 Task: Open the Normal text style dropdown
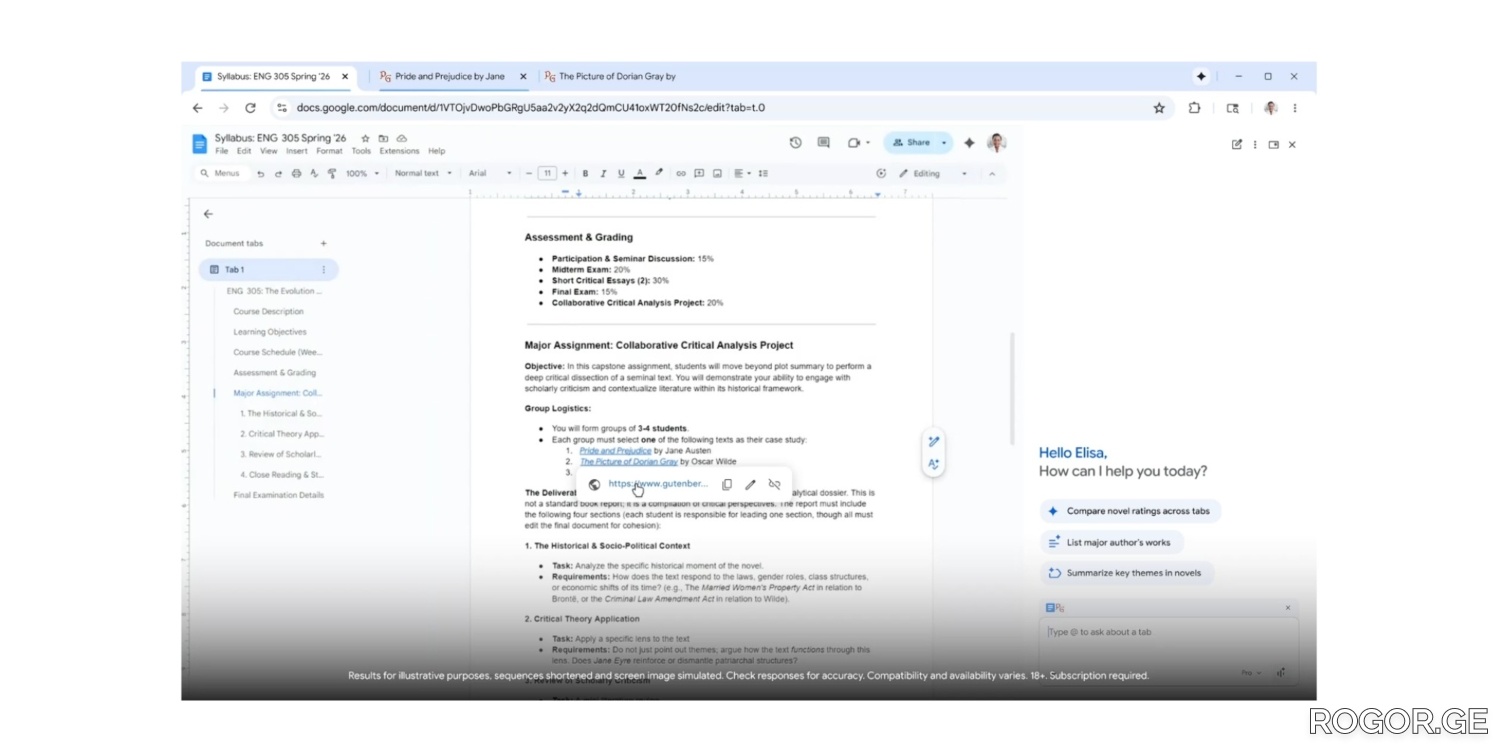[x=423, y=174]
